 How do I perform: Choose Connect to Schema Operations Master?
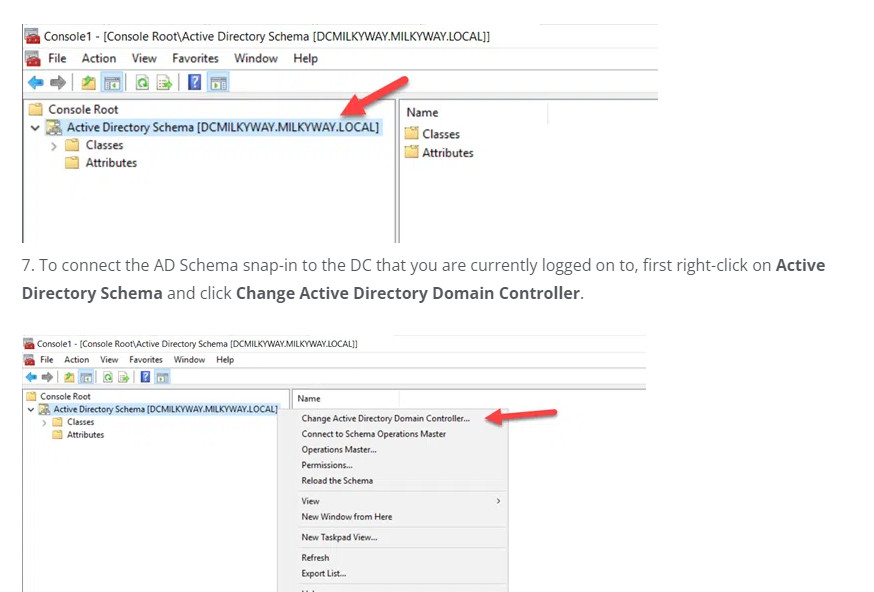click(x=373, y=434)
